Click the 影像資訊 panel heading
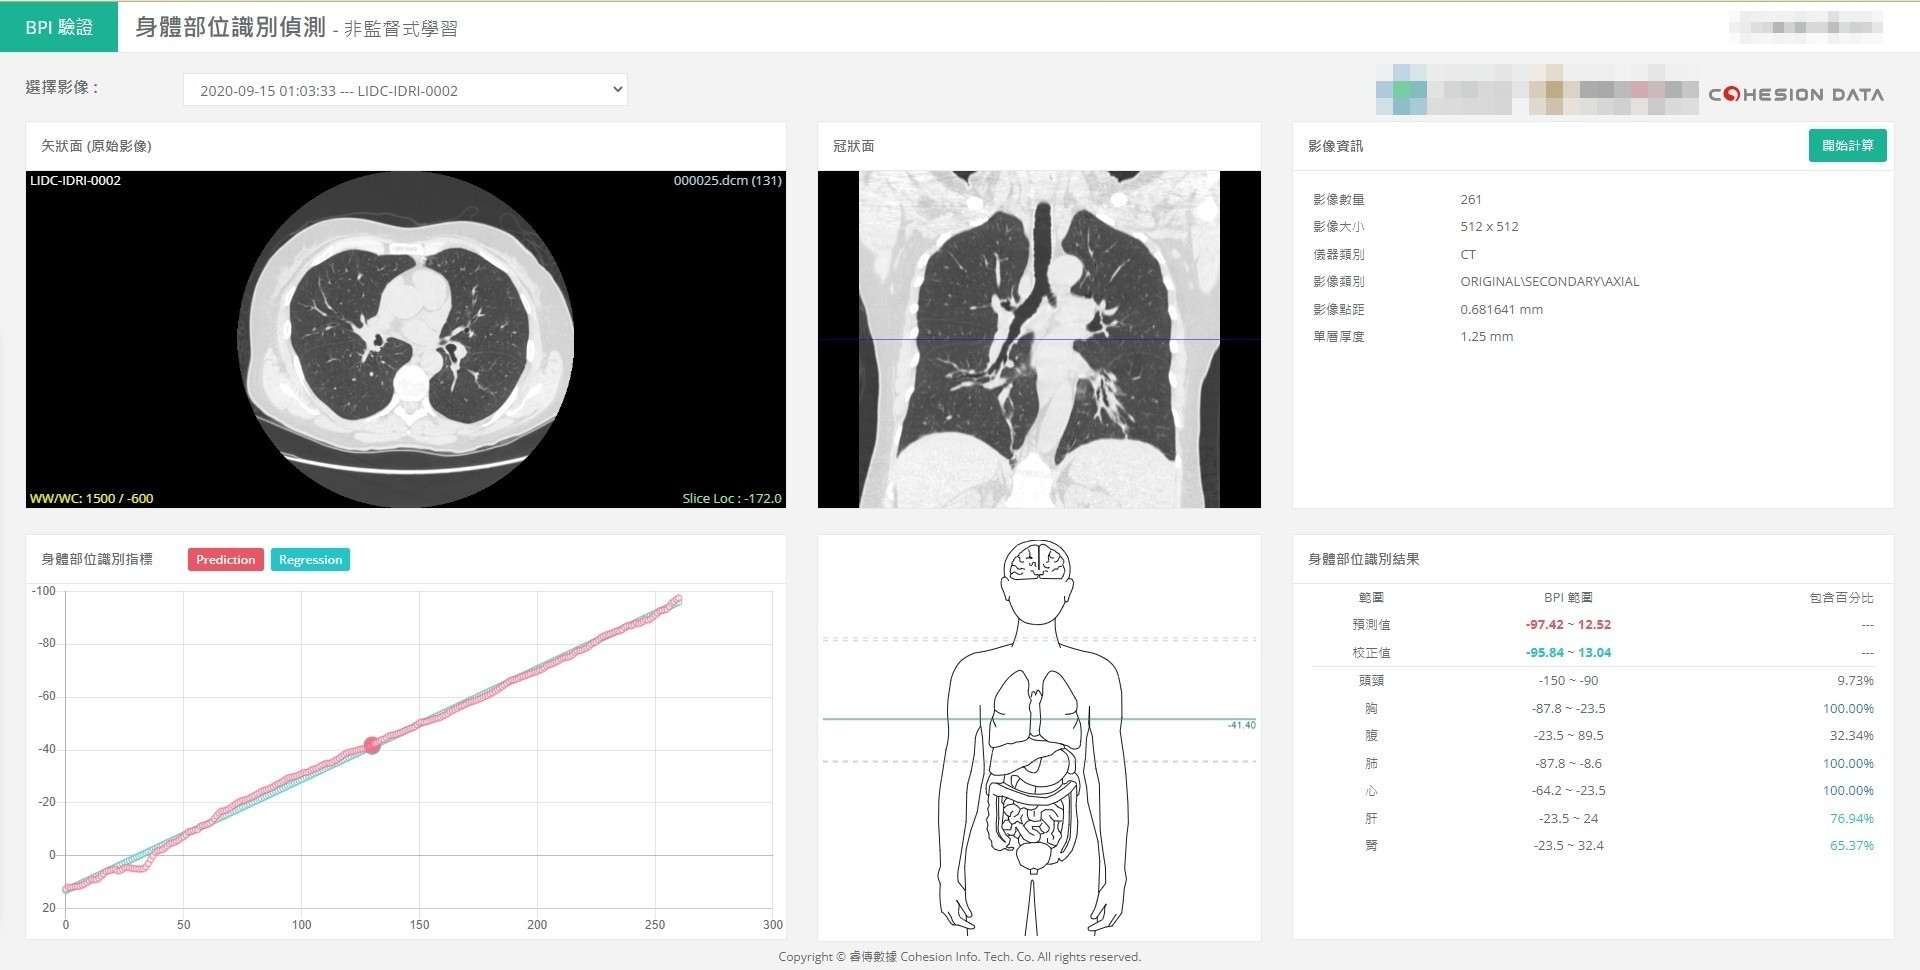The image size is (1920, 970). point(1335,146)
